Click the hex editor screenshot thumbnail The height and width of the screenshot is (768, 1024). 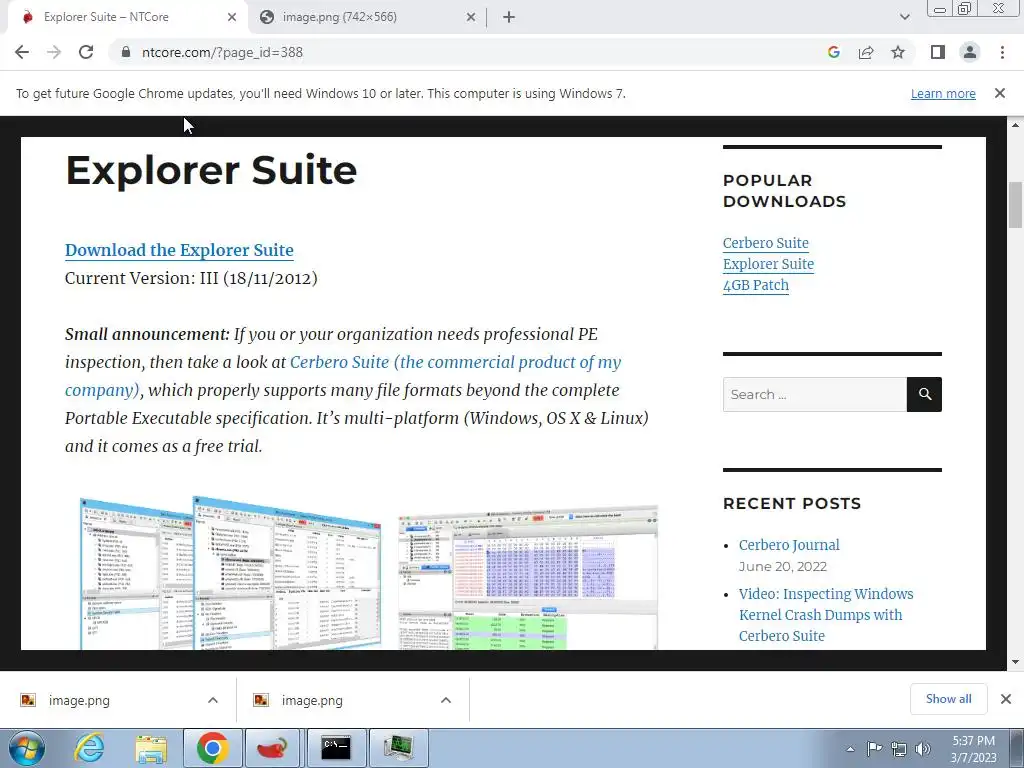coord(528,577)
